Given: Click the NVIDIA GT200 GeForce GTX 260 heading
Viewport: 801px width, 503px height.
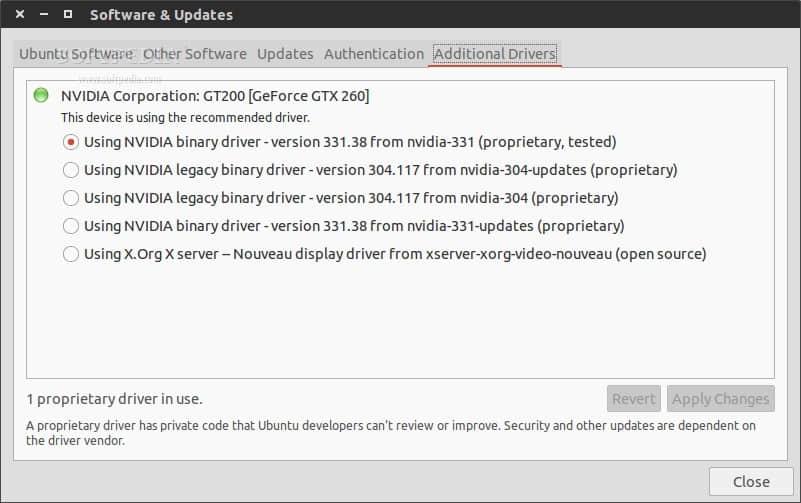Looking at the screenshot, I should (215, 96).
